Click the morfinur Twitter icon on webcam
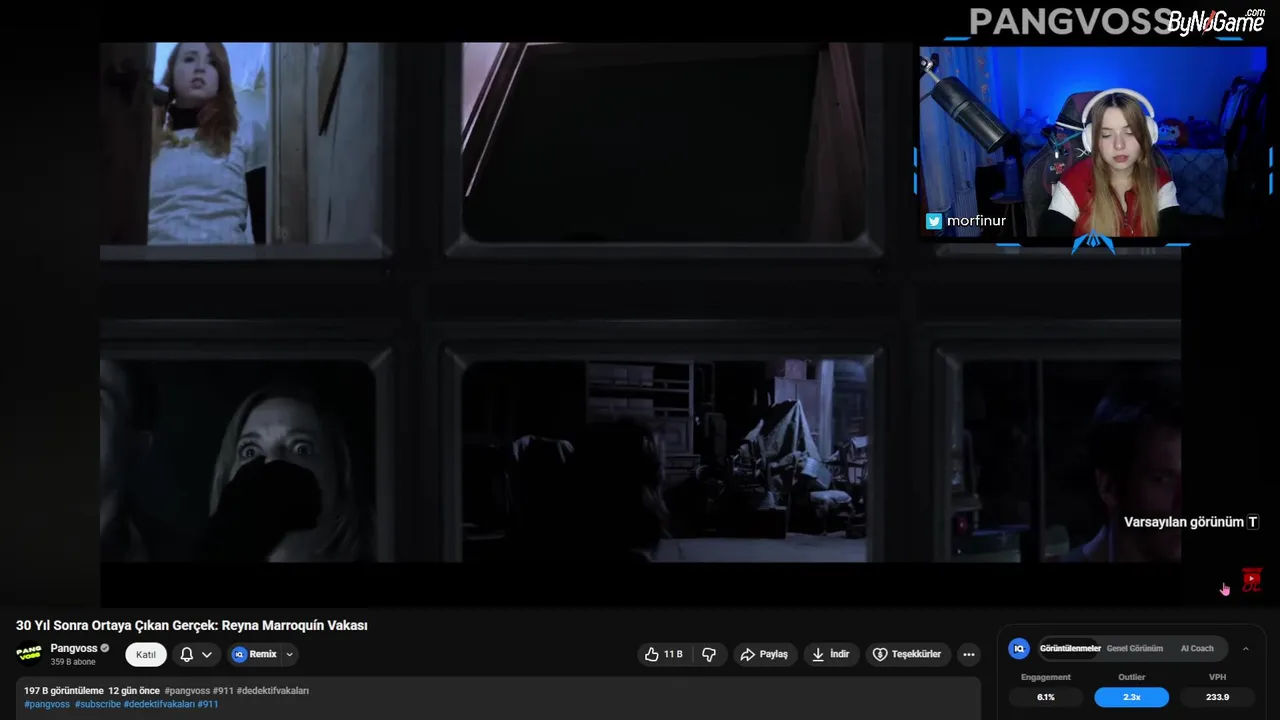 pos(934,221)
